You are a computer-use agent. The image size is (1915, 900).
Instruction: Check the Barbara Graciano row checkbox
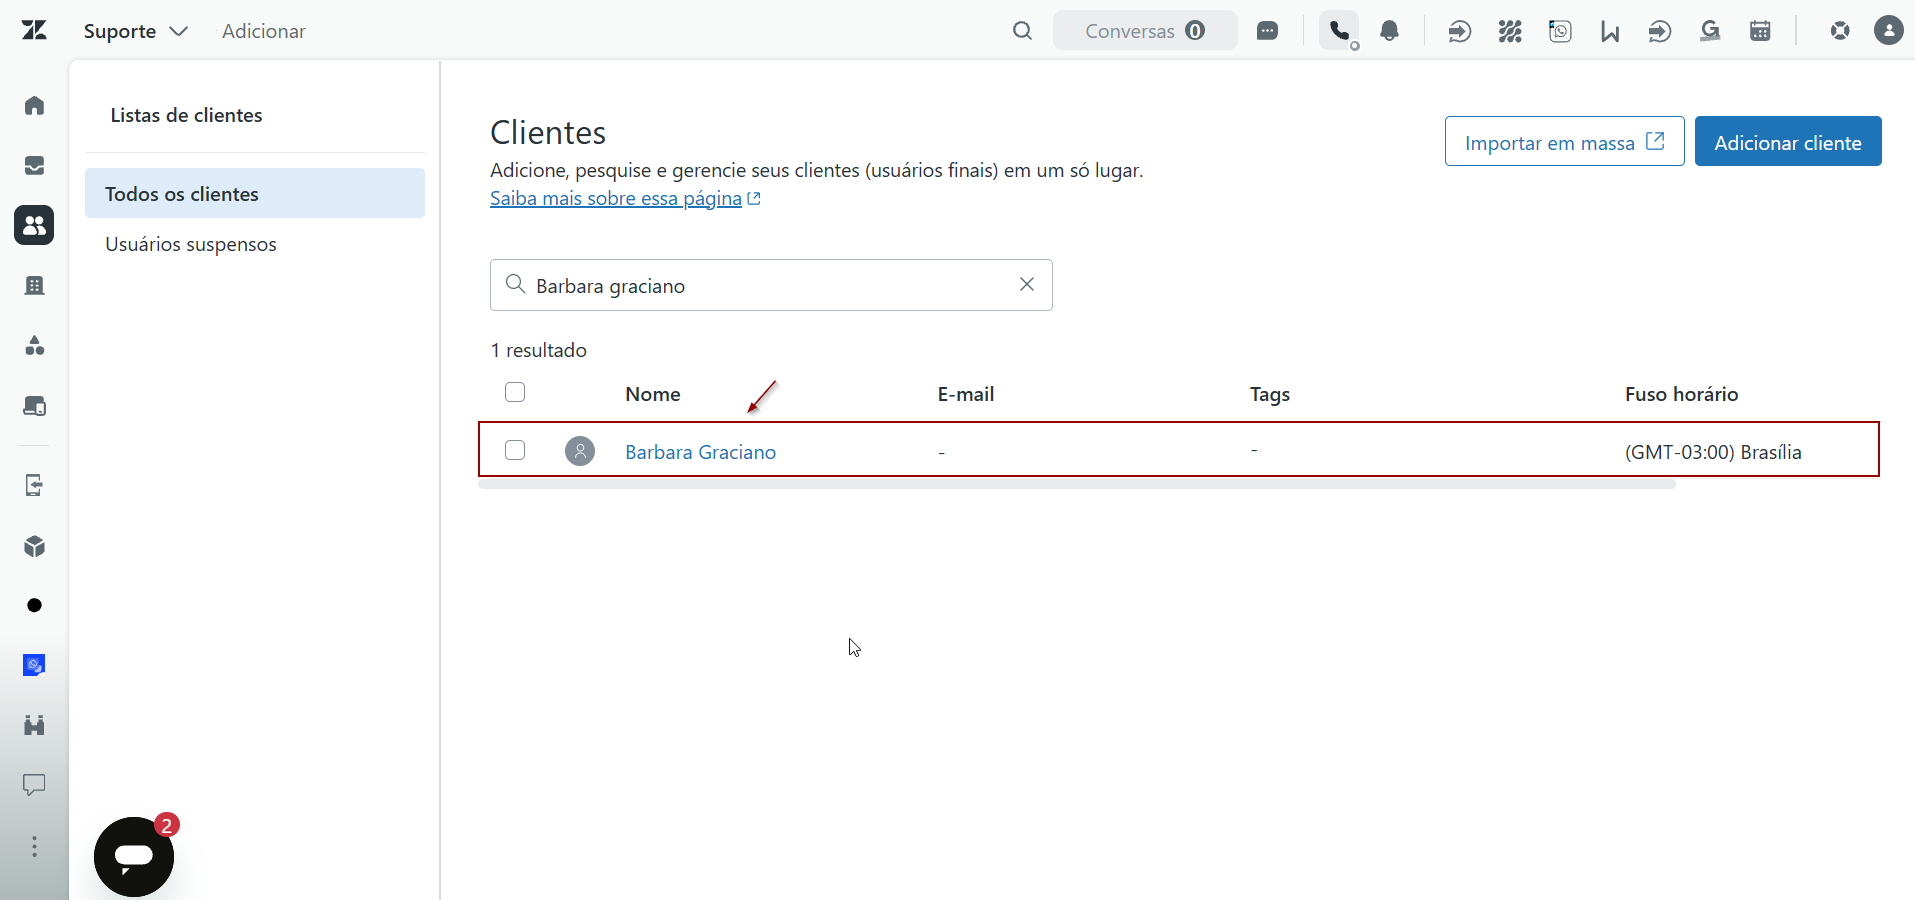pos(515,450)
